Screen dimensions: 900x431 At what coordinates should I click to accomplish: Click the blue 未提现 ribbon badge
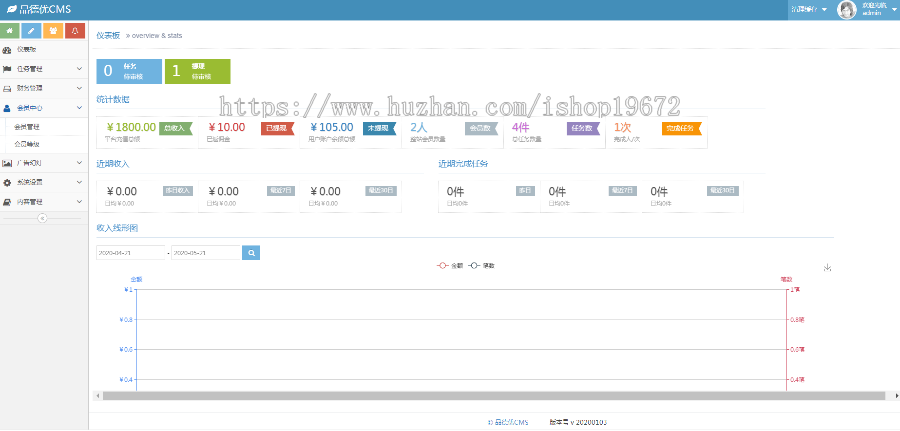tap(379, 128)
